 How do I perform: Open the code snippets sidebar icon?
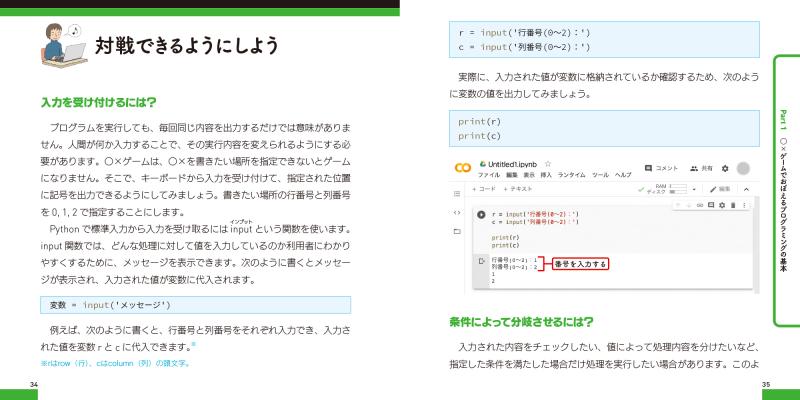pos(457,213)
